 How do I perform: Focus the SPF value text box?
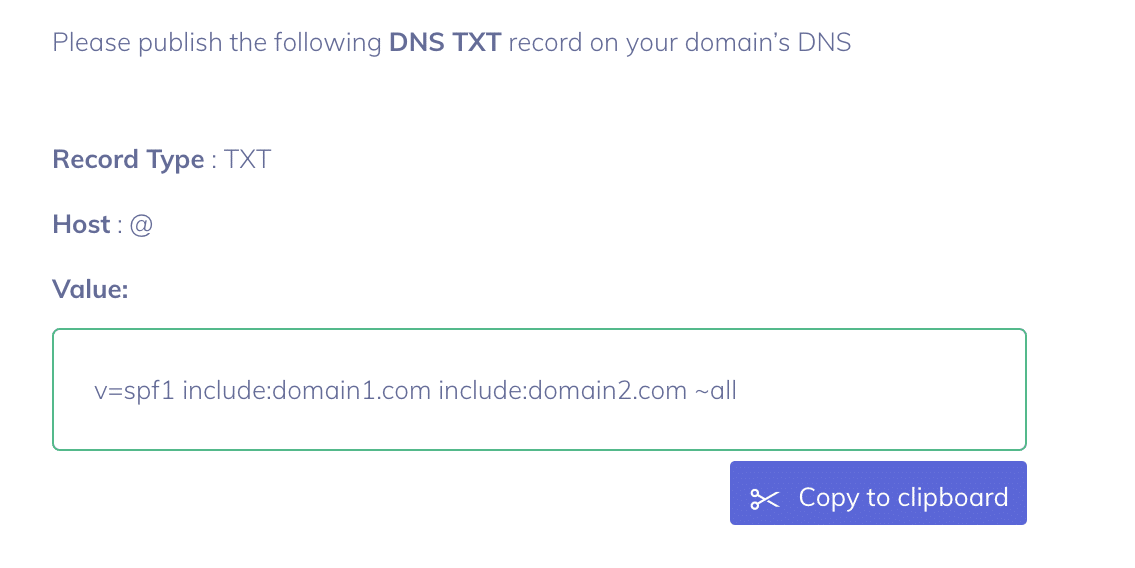[539, 389]
